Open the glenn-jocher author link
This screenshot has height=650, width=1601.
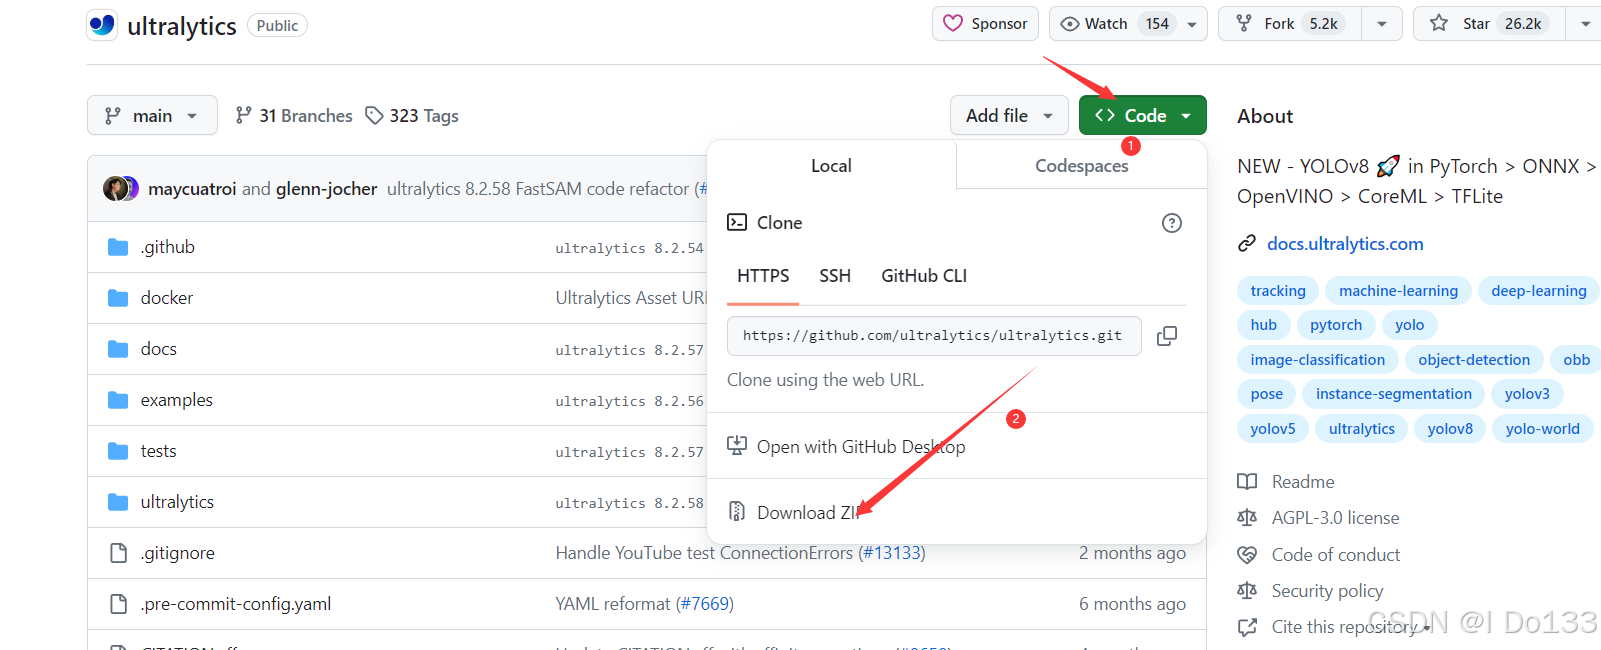click(x=326, y=189)
